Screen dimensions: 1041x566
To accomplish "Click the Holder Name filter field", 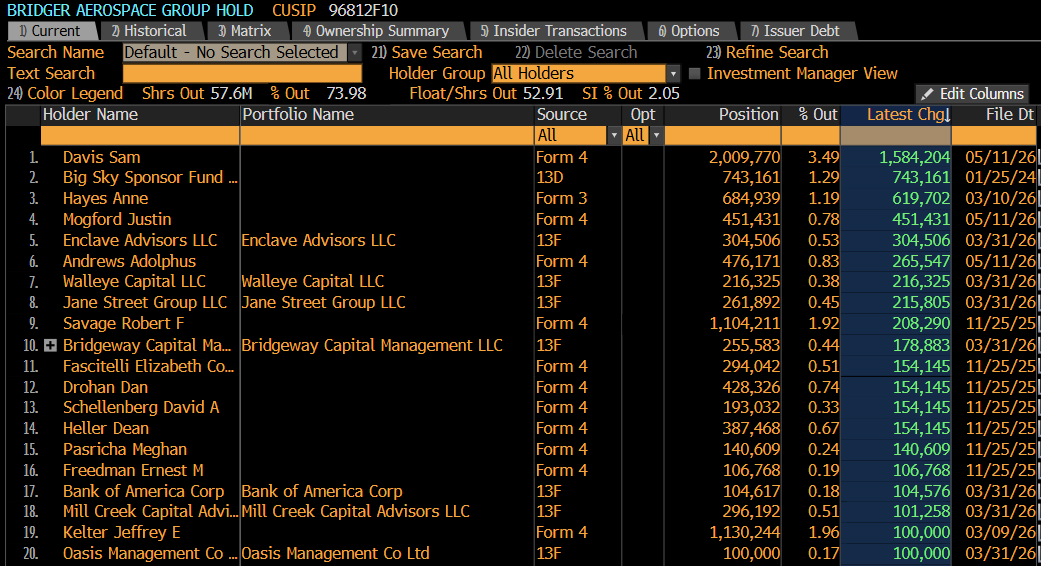I will (x=140, y=135).
